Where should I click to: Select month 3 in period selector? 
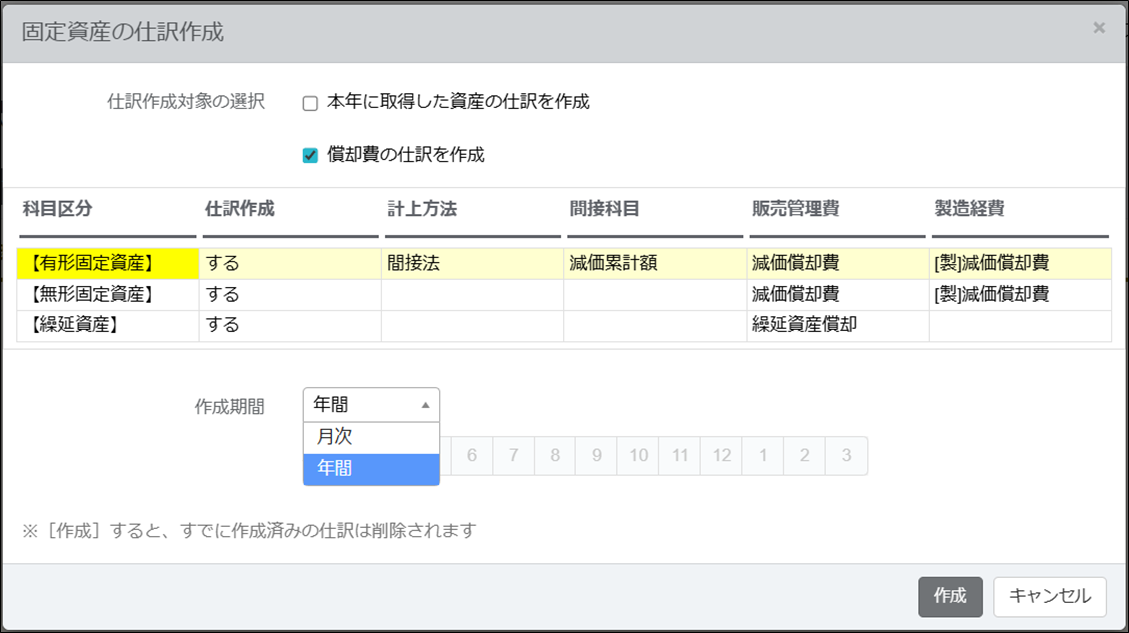[846, 456]
